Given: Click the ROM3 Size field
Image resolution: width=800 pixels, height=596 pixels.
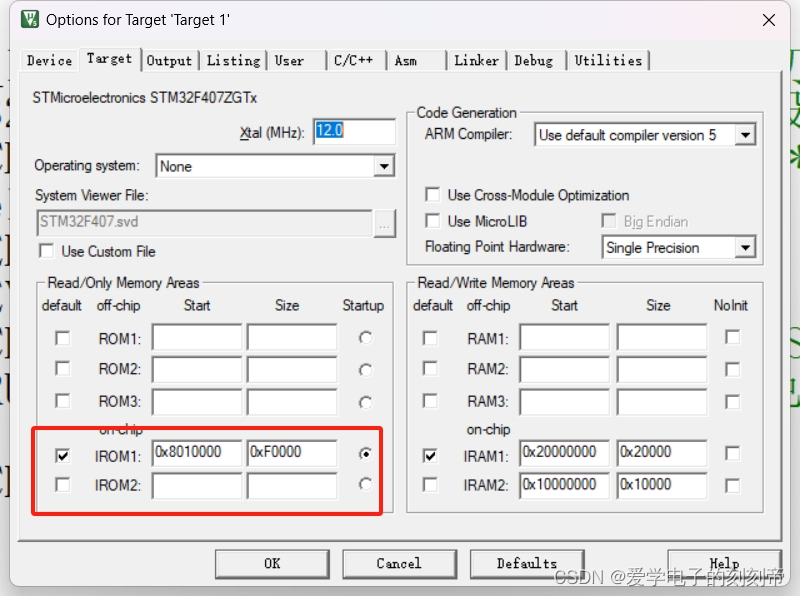Looking at the screenshot, I should pos(292,402).
